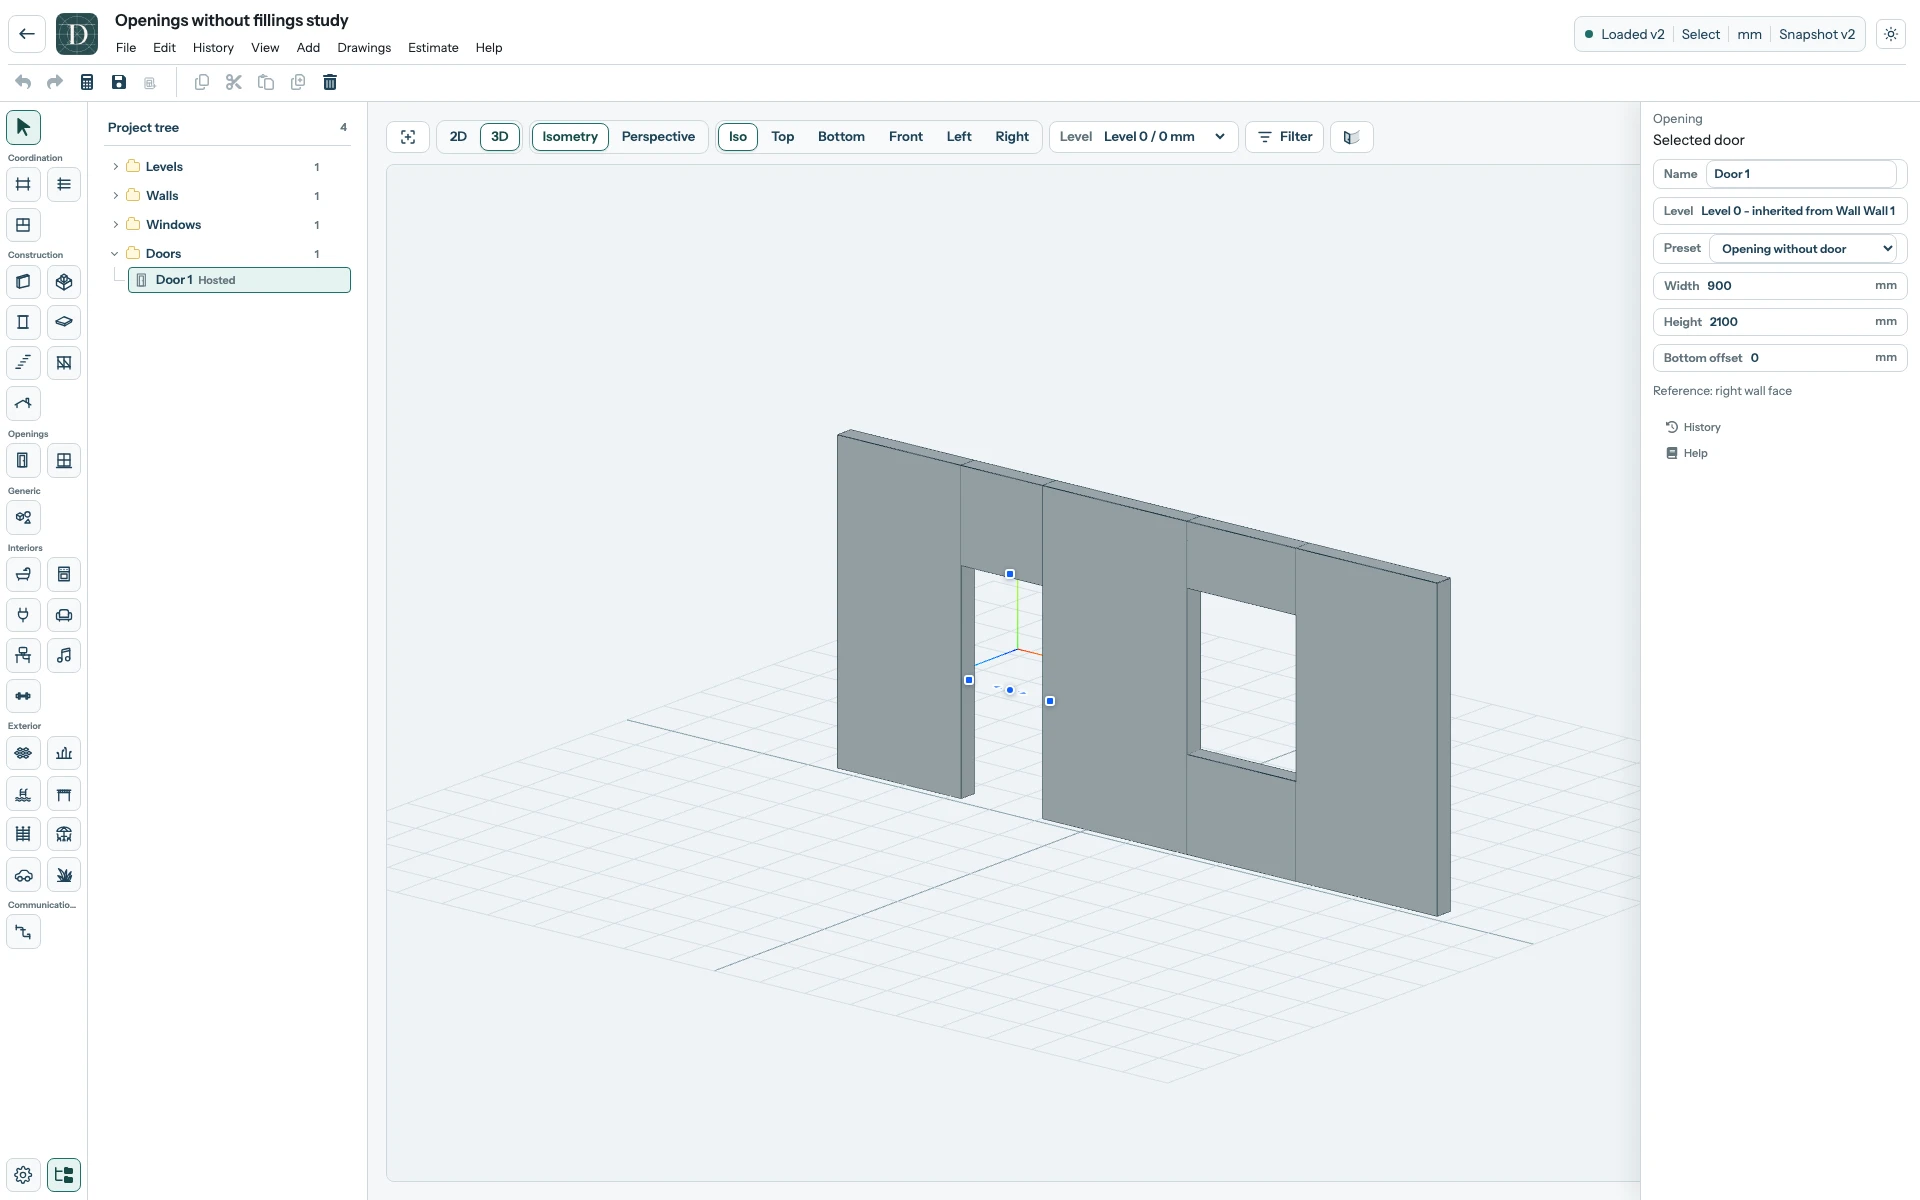Screen dimensions: 1920x1200
Task: Select the window tool under Openings
Action: 64,461
